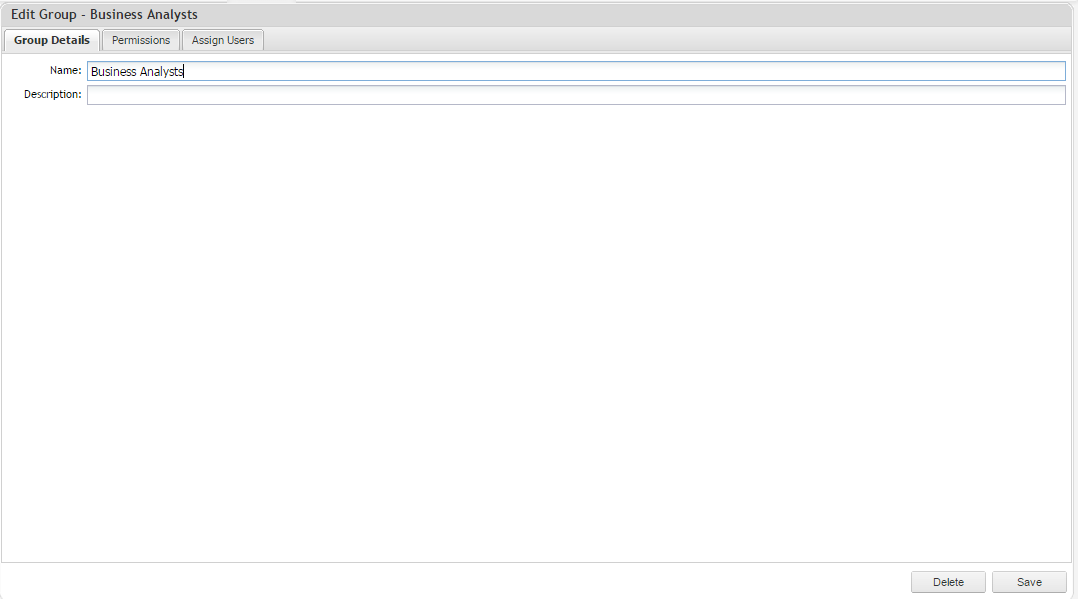Click the middle of the Description text box

pyautogui.click(x=576, y=95)
